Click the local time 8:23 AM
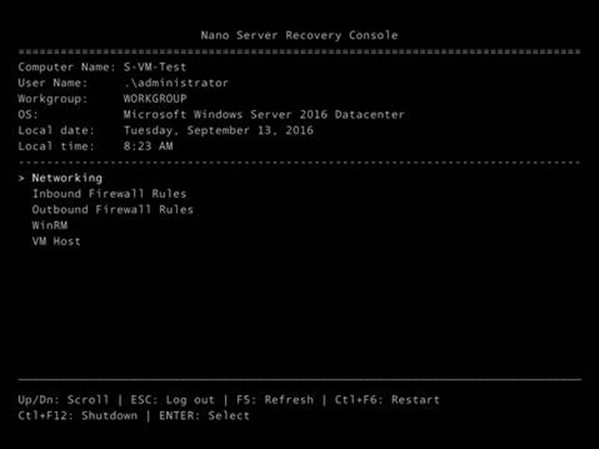 coord(148,146)
